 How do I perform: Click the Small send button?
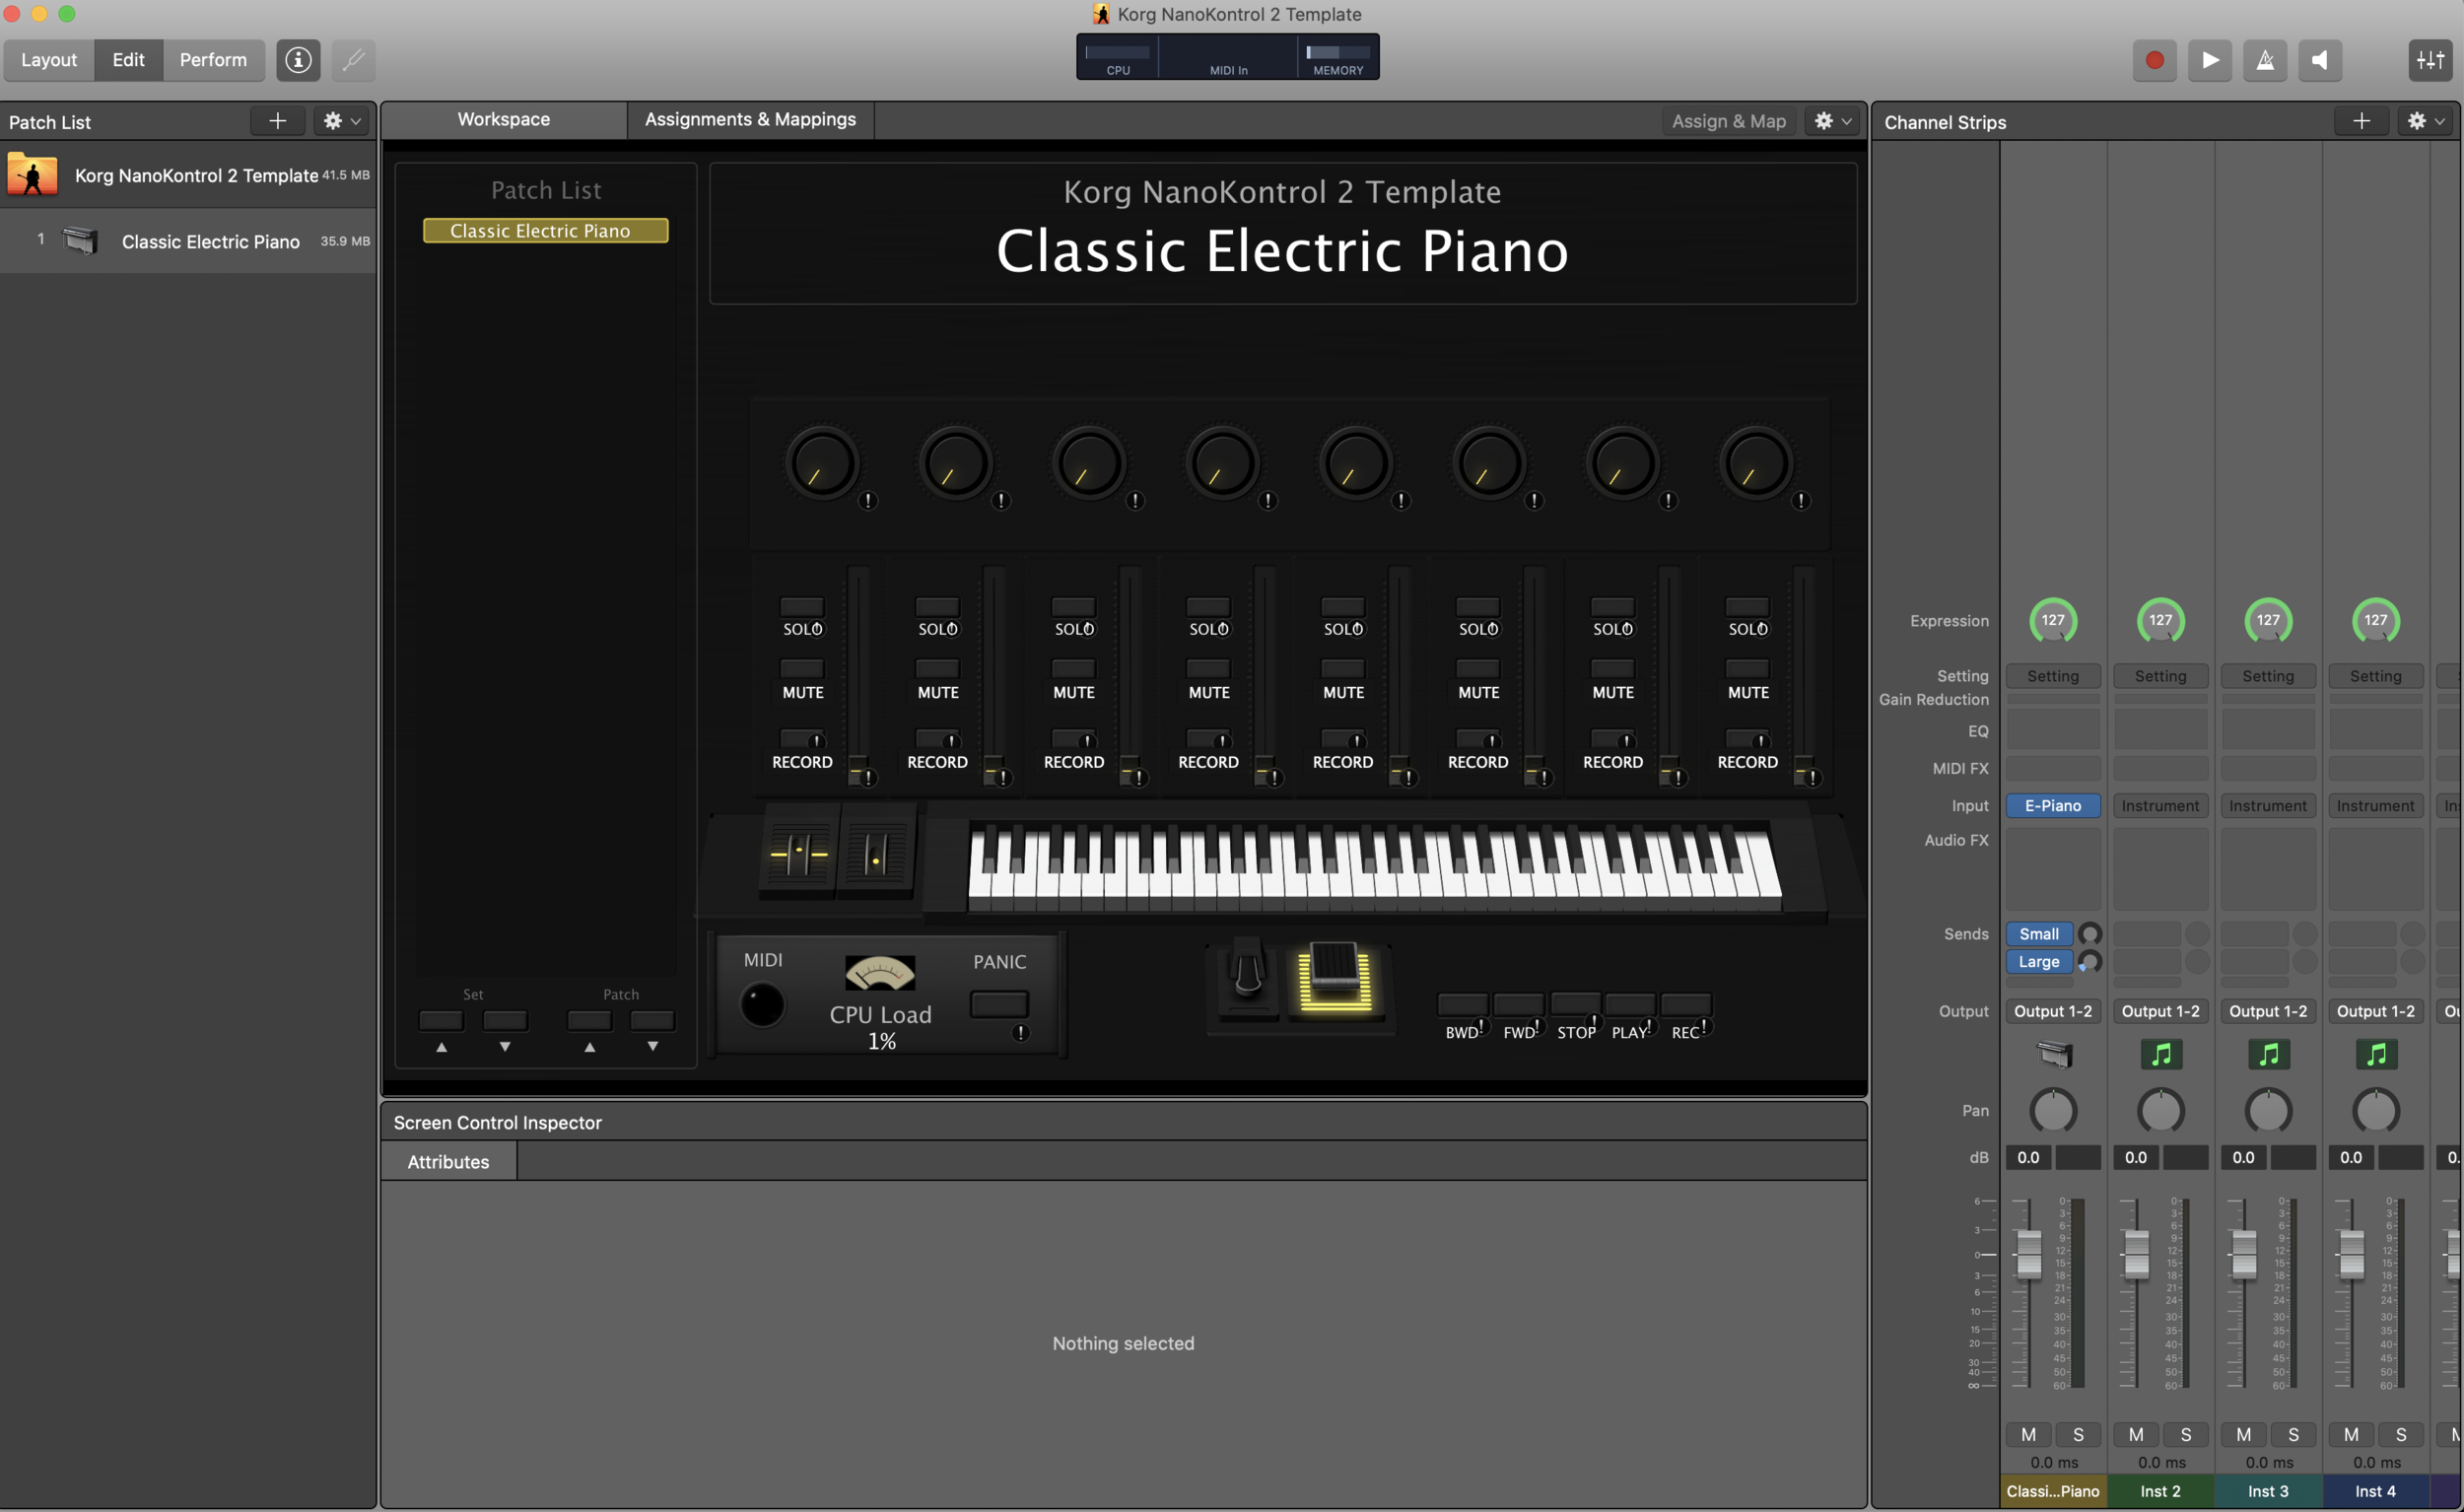coord(2039,933)
